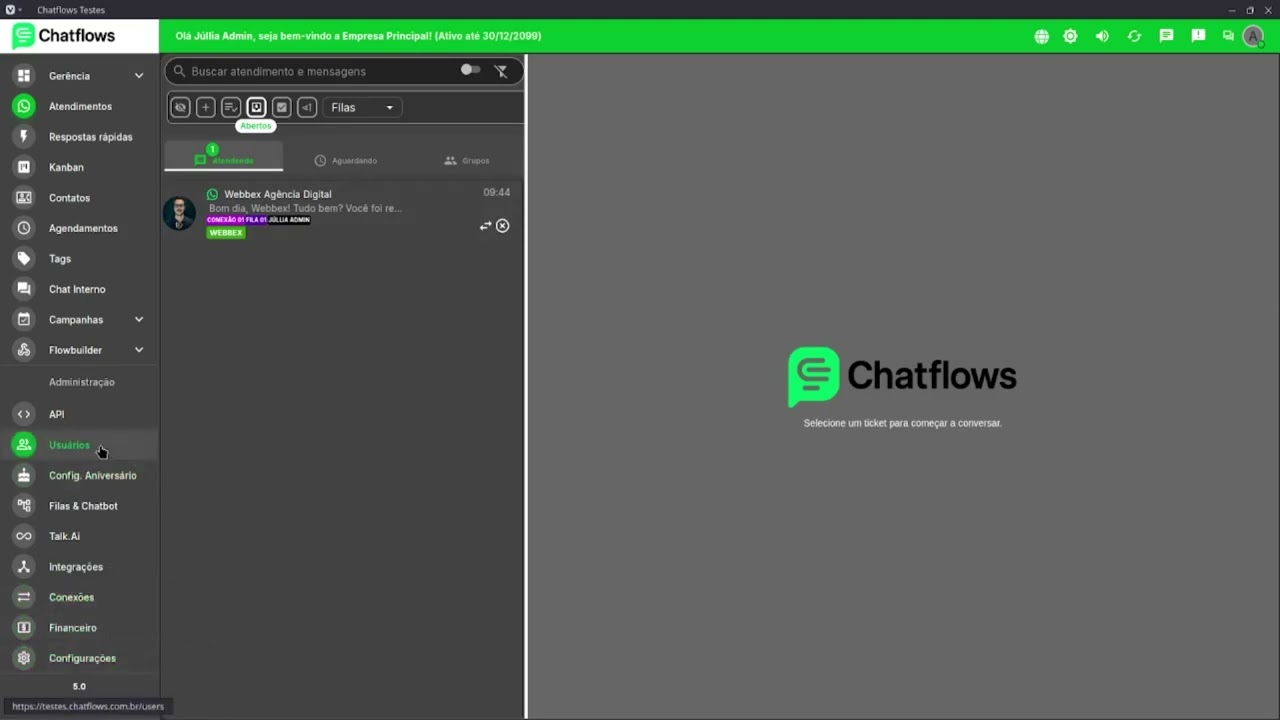Click the 09:44 timestamp on ticket
This screenshot has height=720, width=1280.
click(497, 192)
